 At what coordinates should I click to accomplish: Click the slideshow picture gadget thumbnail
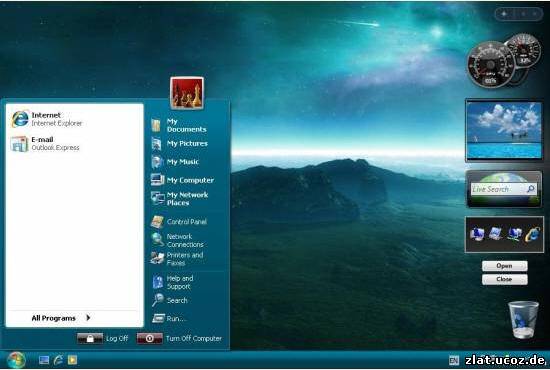[504, 130]
